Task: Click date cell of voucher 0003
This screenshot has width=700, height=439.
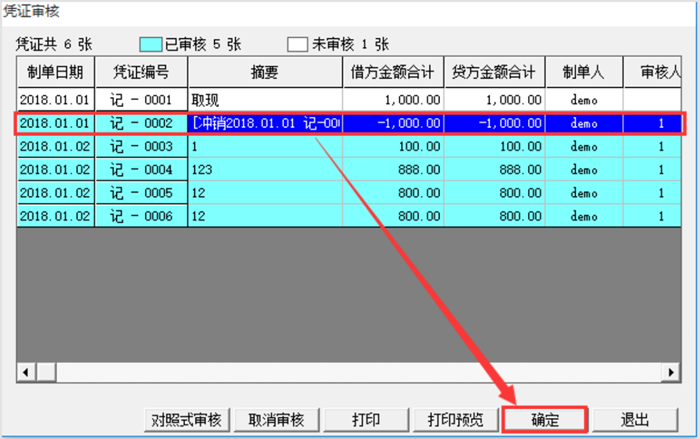Action: click(x=55, y=146)
